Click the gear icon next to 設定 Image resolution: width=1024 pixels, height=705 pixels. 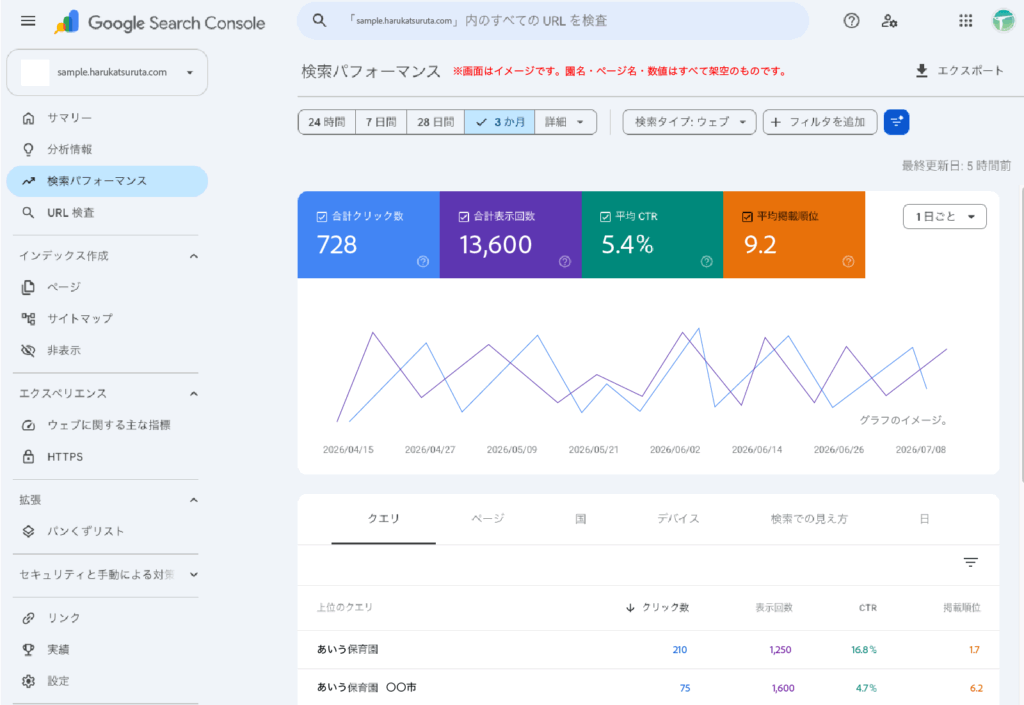pos(28,681)
